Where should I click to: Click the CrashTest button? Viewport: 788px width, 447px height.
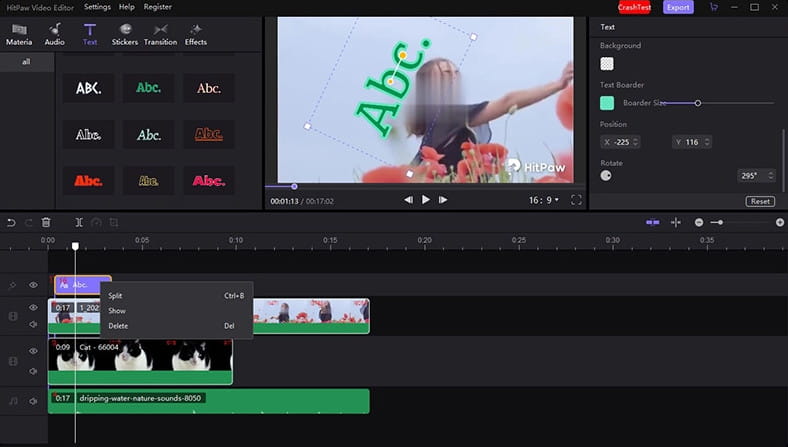[634, 7]
